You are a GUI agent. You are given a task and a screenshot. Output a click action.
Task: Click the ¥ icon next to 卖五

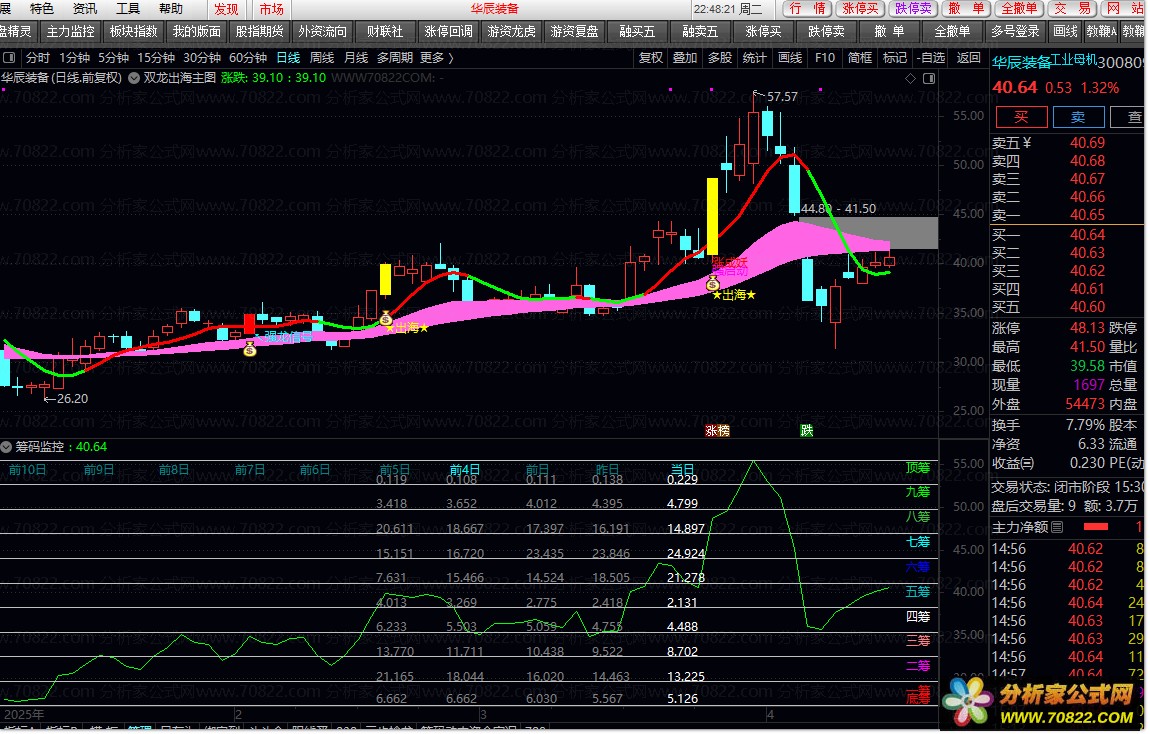[x=1026, y=142]
